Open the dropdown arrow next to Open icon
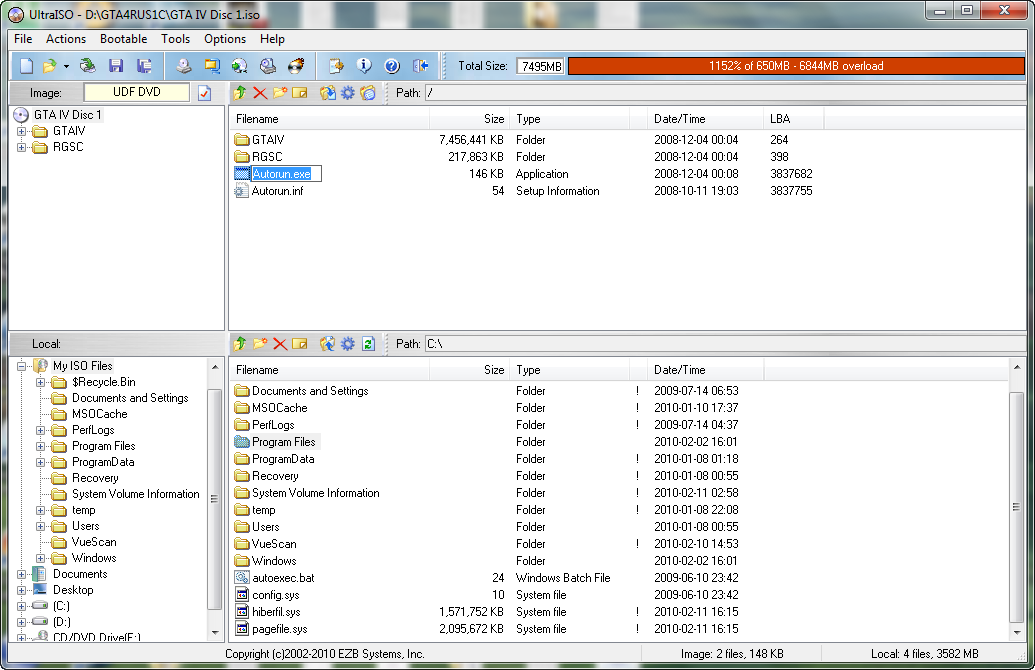 [66, 66]
